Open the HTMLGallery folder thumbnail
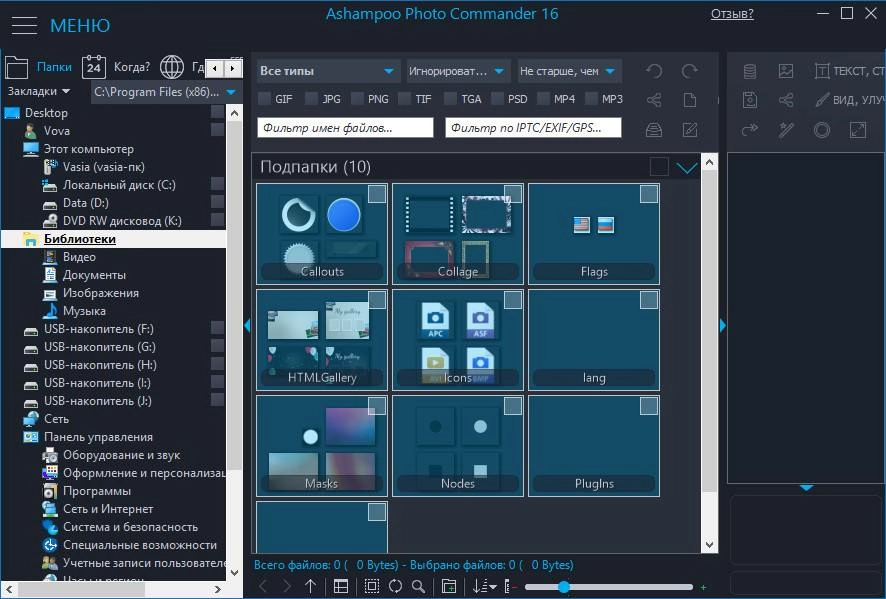The height and width of the screenshot is (599, 886). pos(322,340)
